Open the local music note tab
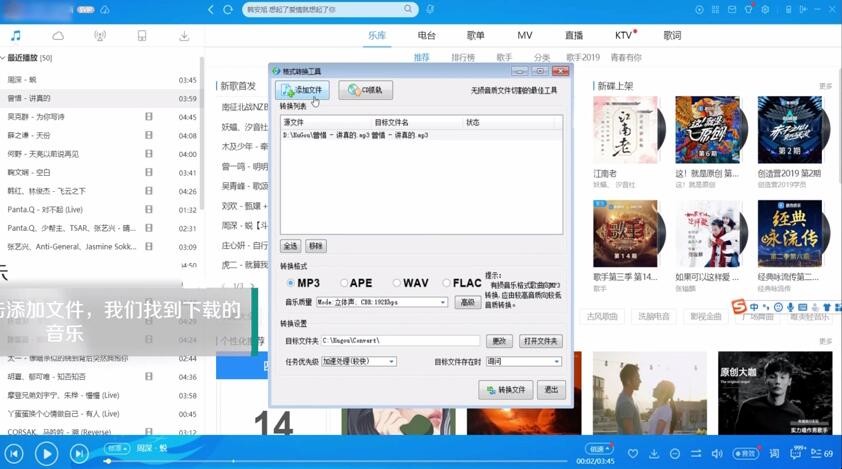842x469 pixels. (x=16, y=35)
